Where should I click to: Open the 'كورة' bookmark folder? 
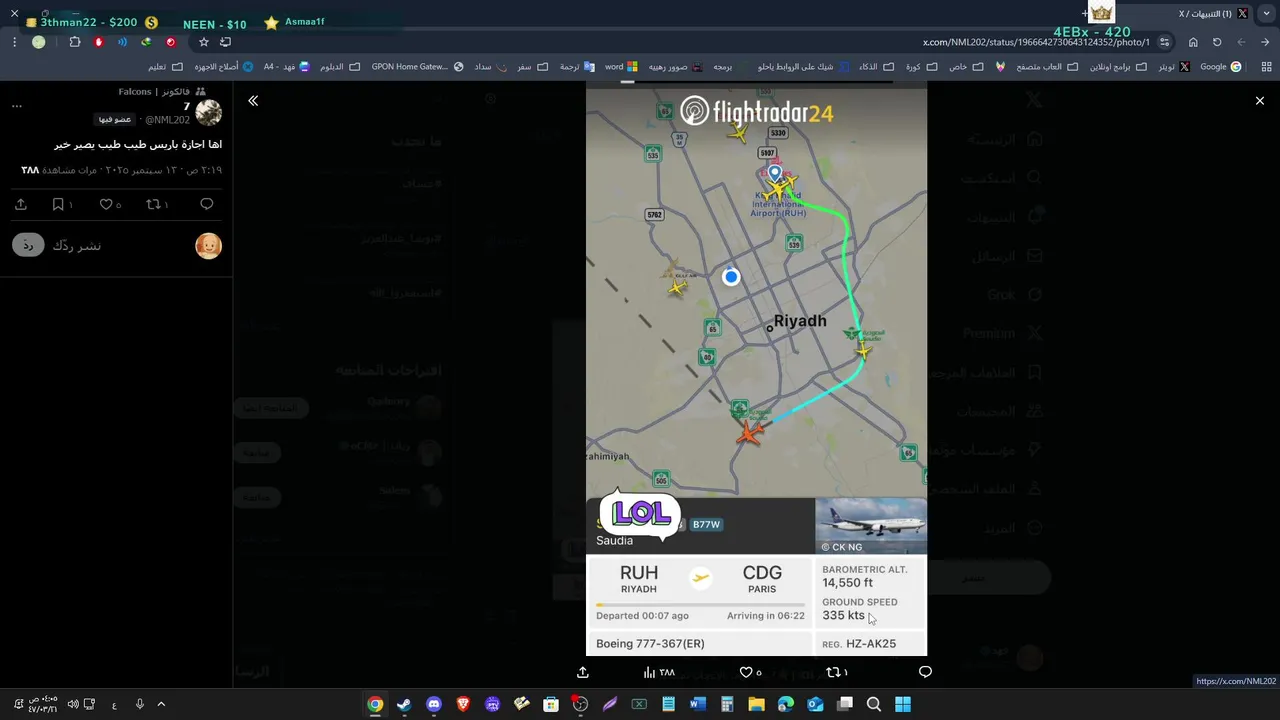click(921, 67)
